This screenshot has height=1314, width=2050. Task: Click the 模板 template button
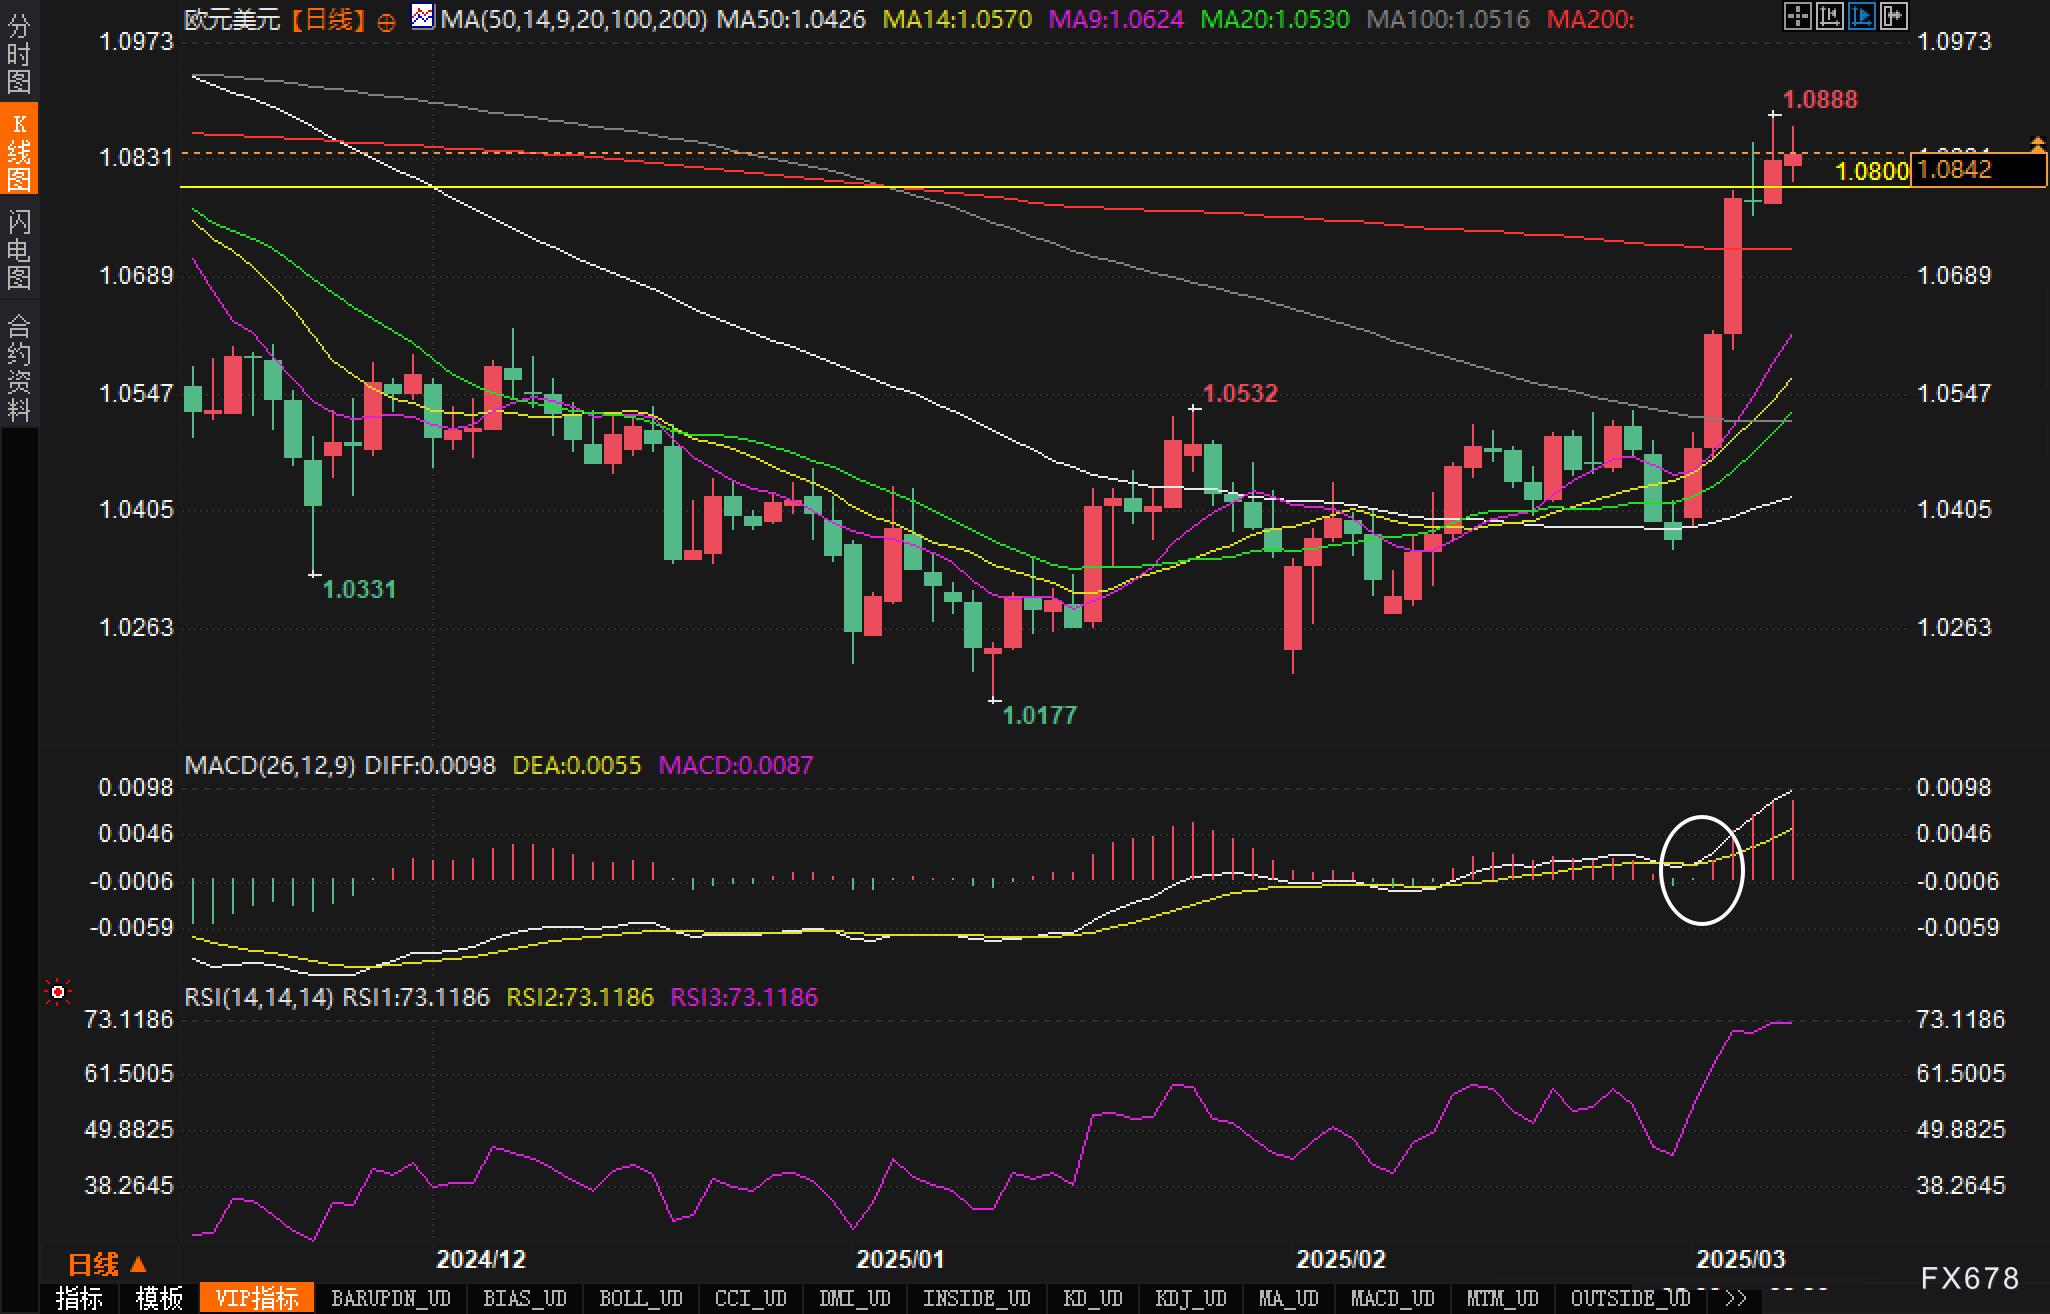click(x=159, y=1299)
